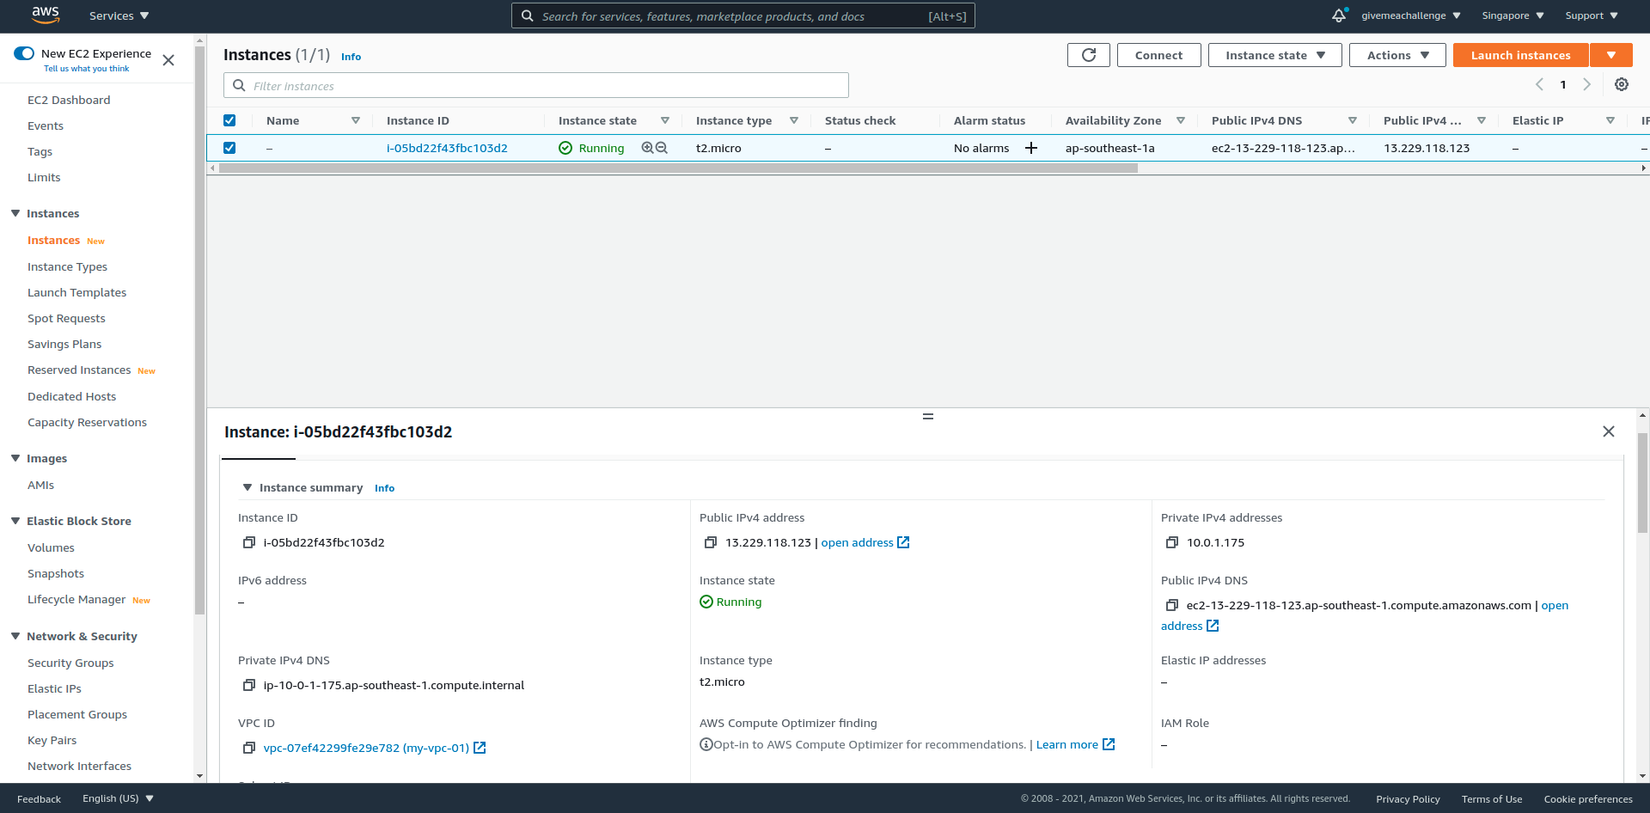Click magnifier icon in Filter instances box

239,86
